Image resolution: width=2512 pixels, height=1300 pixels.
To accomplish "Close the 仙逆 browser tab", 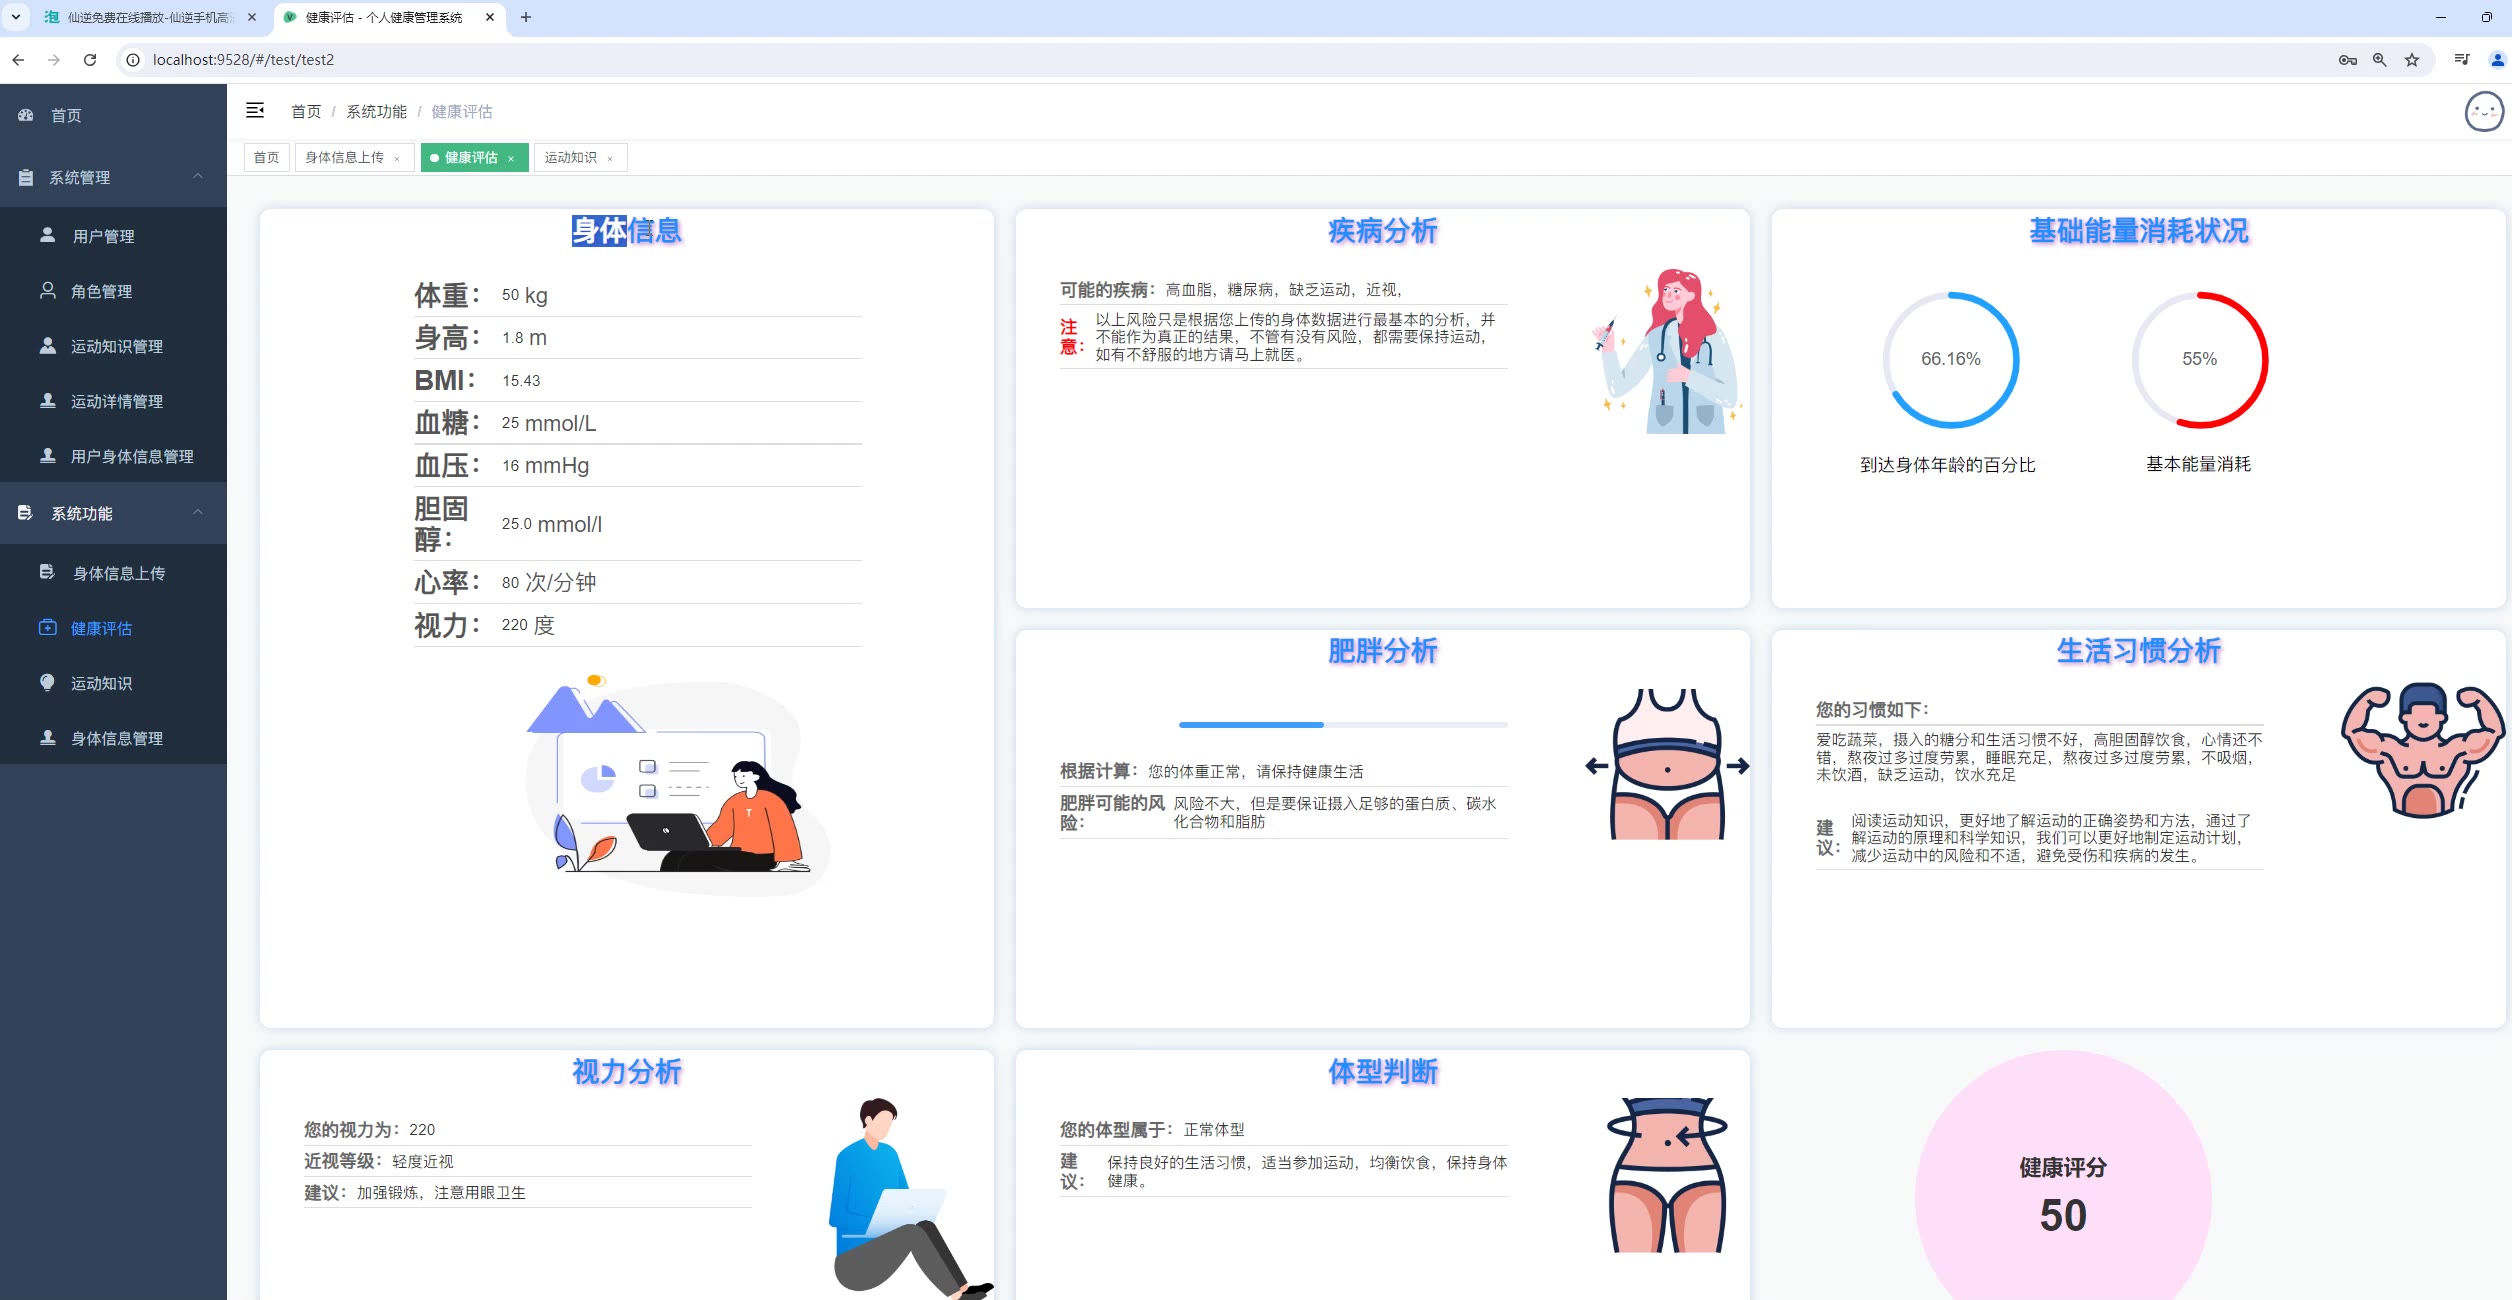I will (x=252, y=17).
